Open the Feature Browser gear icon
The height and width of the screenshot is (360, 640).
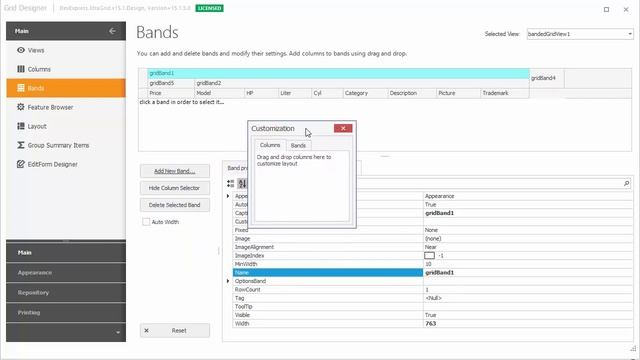(x=21, y=107)
